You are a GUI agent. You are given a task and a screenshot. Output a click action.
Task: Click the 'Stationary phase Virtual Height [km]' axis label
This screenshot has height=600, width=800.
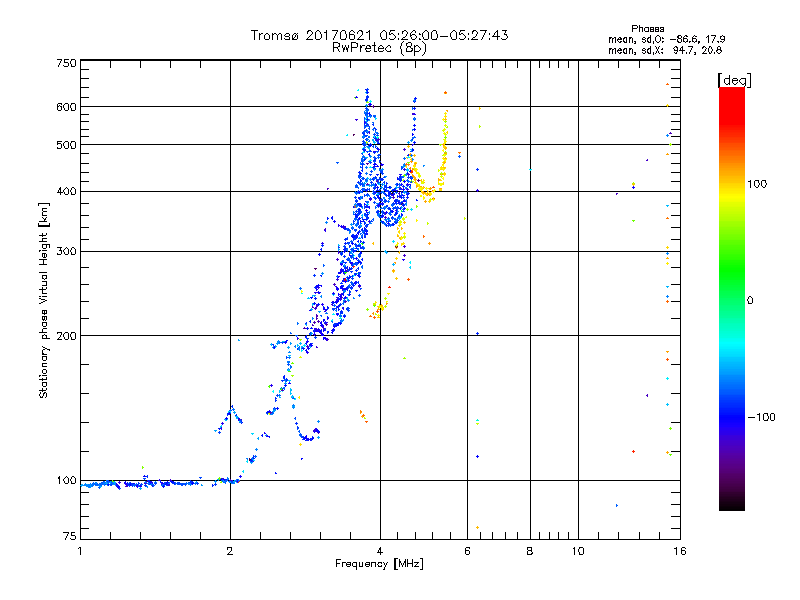click(44, 300)
